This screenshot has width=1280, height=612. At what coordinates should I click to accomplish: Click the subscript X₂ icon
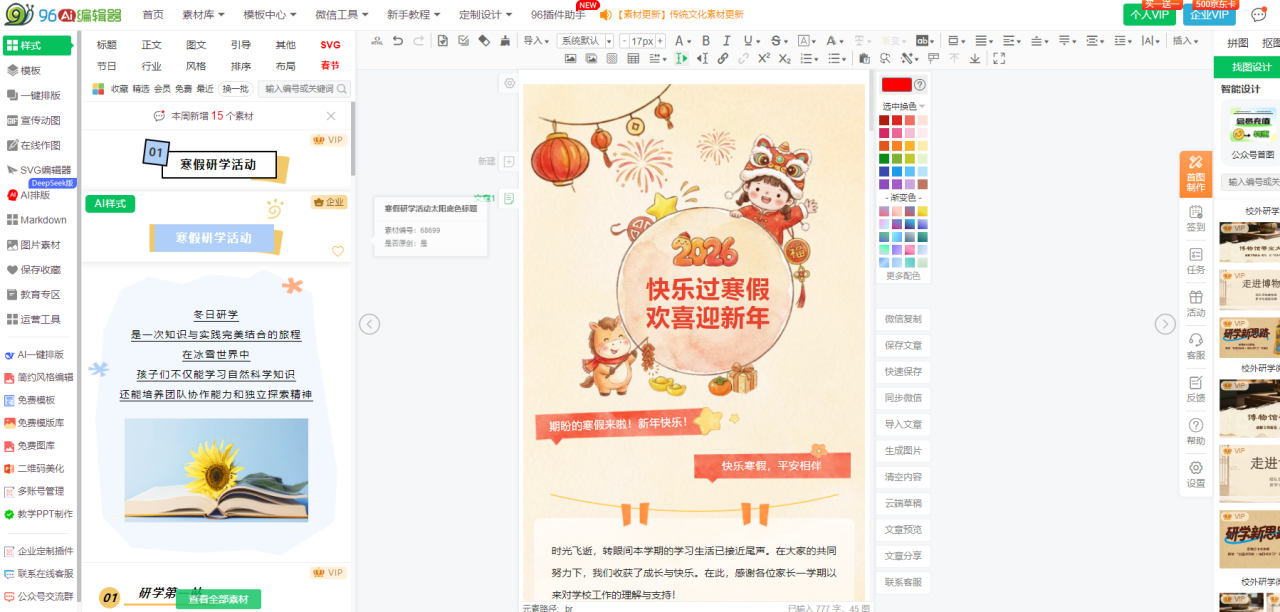[785, 59]
